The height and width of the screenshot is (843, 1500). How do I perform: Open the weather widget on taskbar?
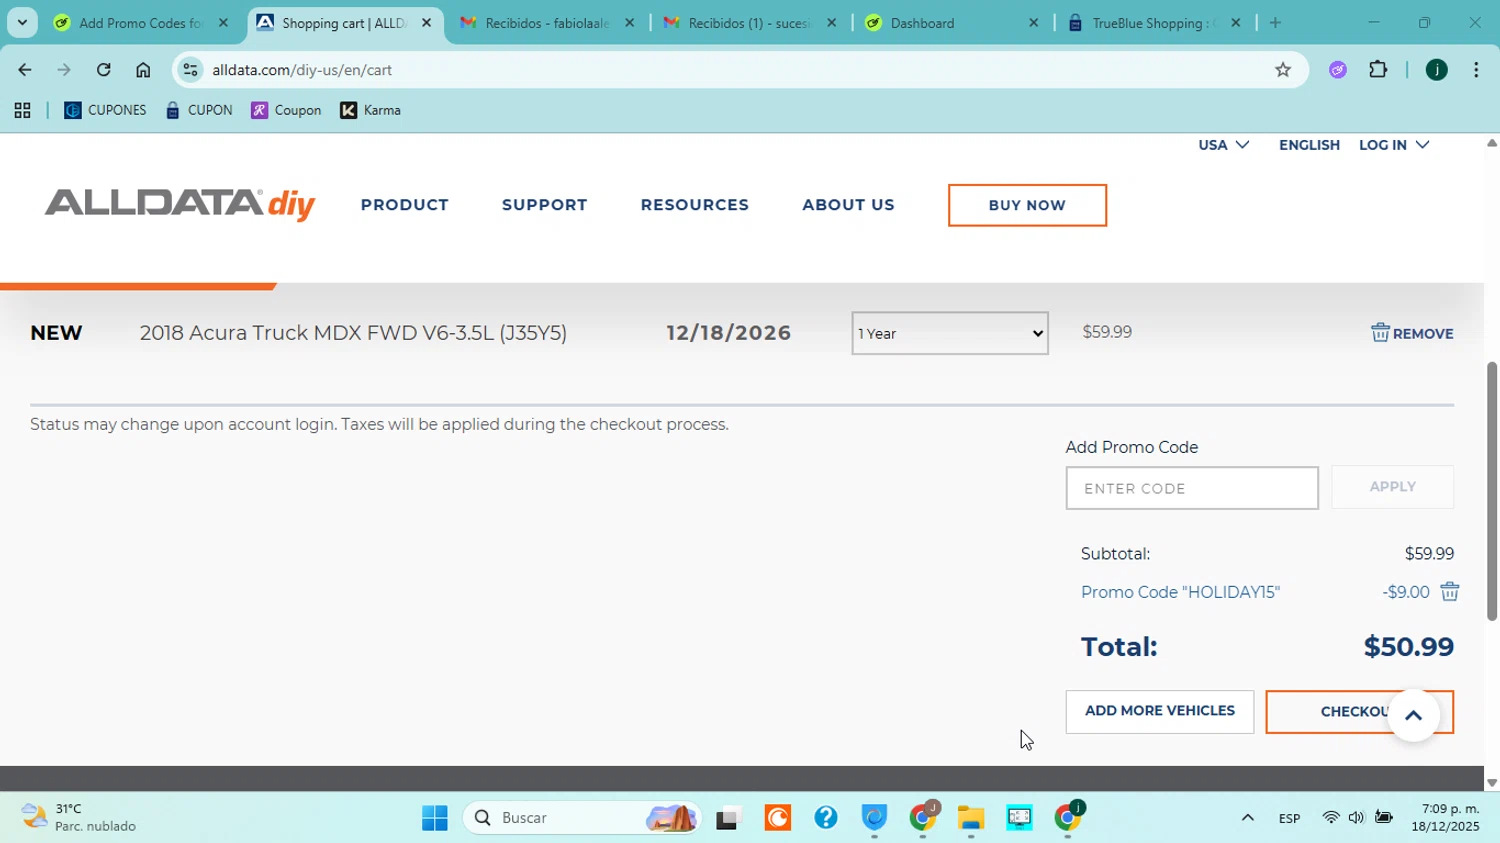point(78,818)
